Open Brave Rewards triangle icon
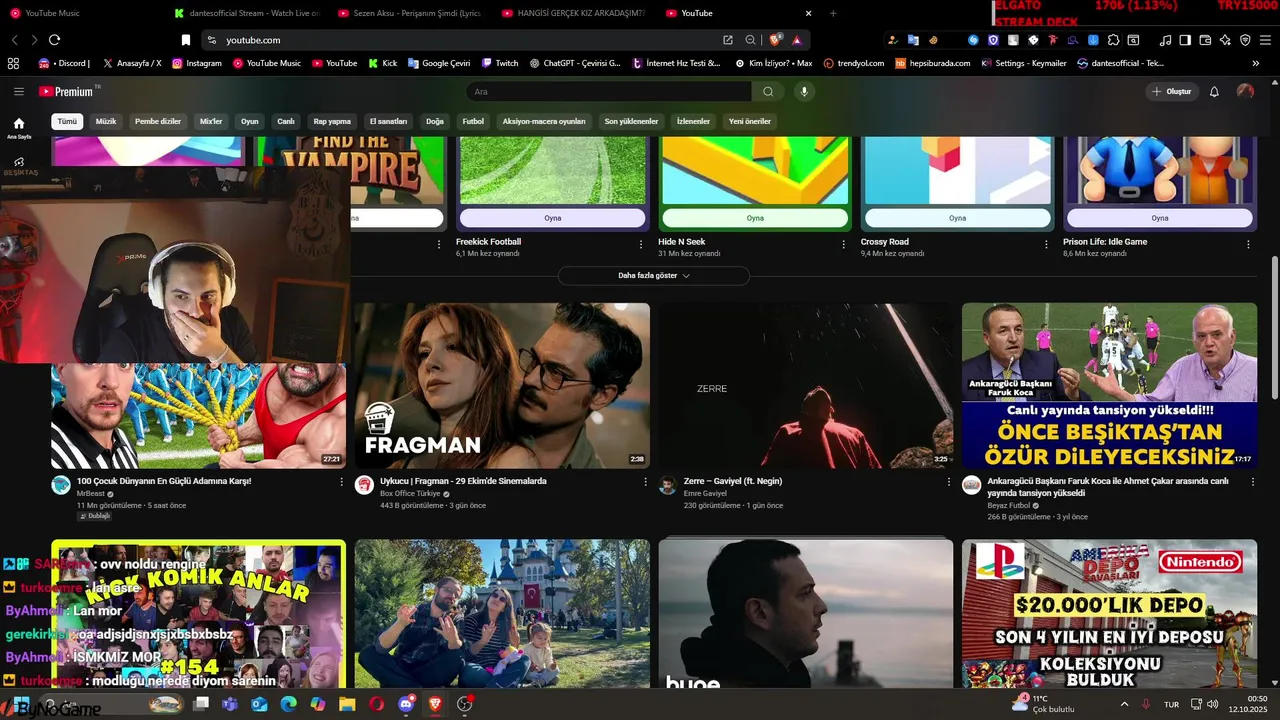 tap(797, 40)
